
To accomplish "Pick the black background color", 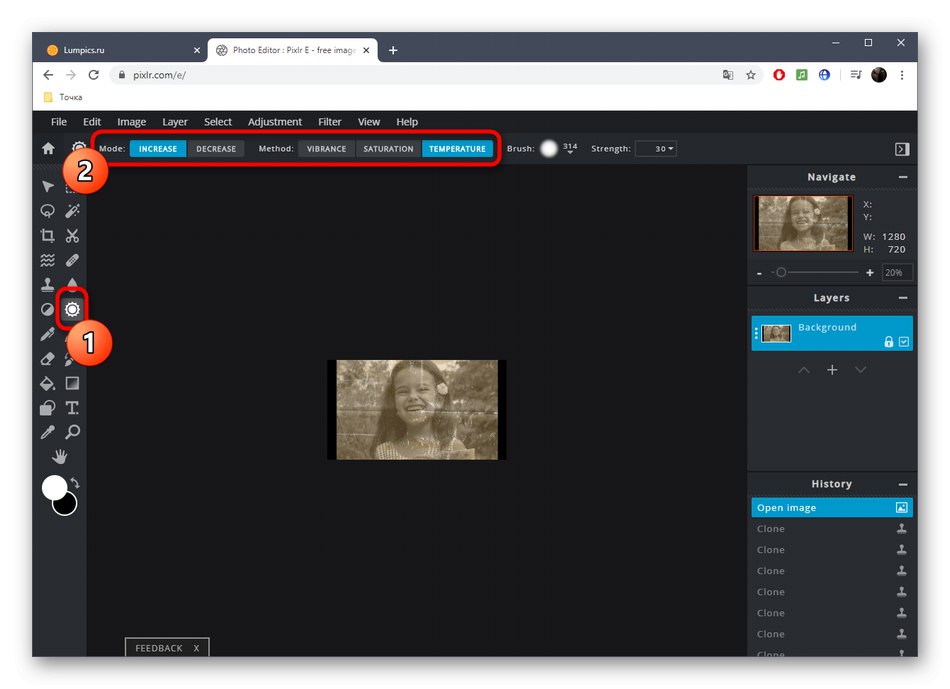I will [x=67, y=505].
